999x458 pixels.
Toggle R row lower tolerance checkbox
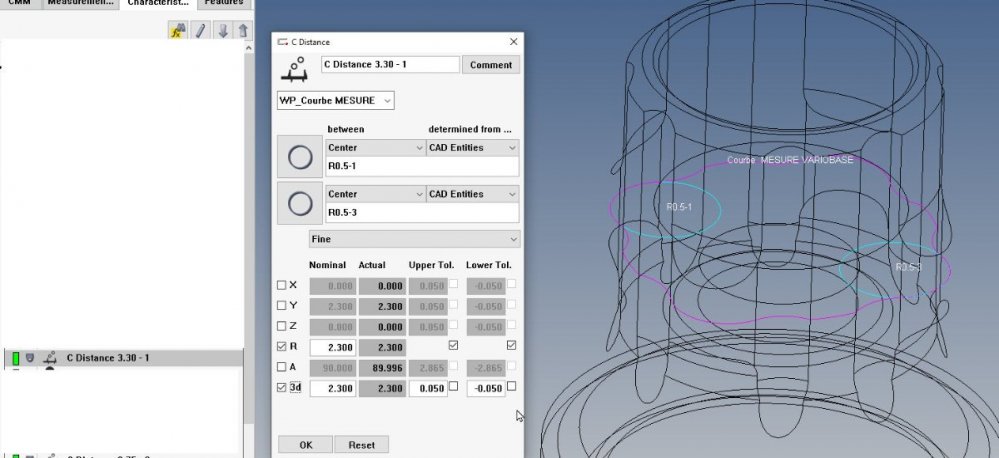tap(511, 345)
